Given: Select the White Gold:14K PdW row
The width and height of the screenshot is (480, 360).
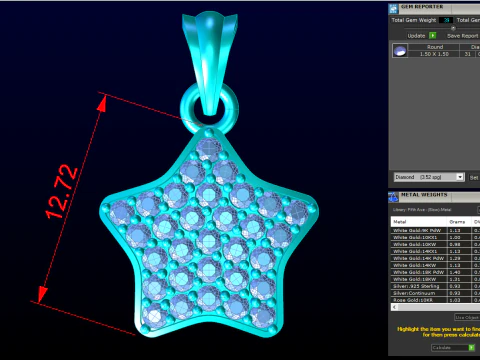Looking at the screenshot, I should [x=435, y=258].
